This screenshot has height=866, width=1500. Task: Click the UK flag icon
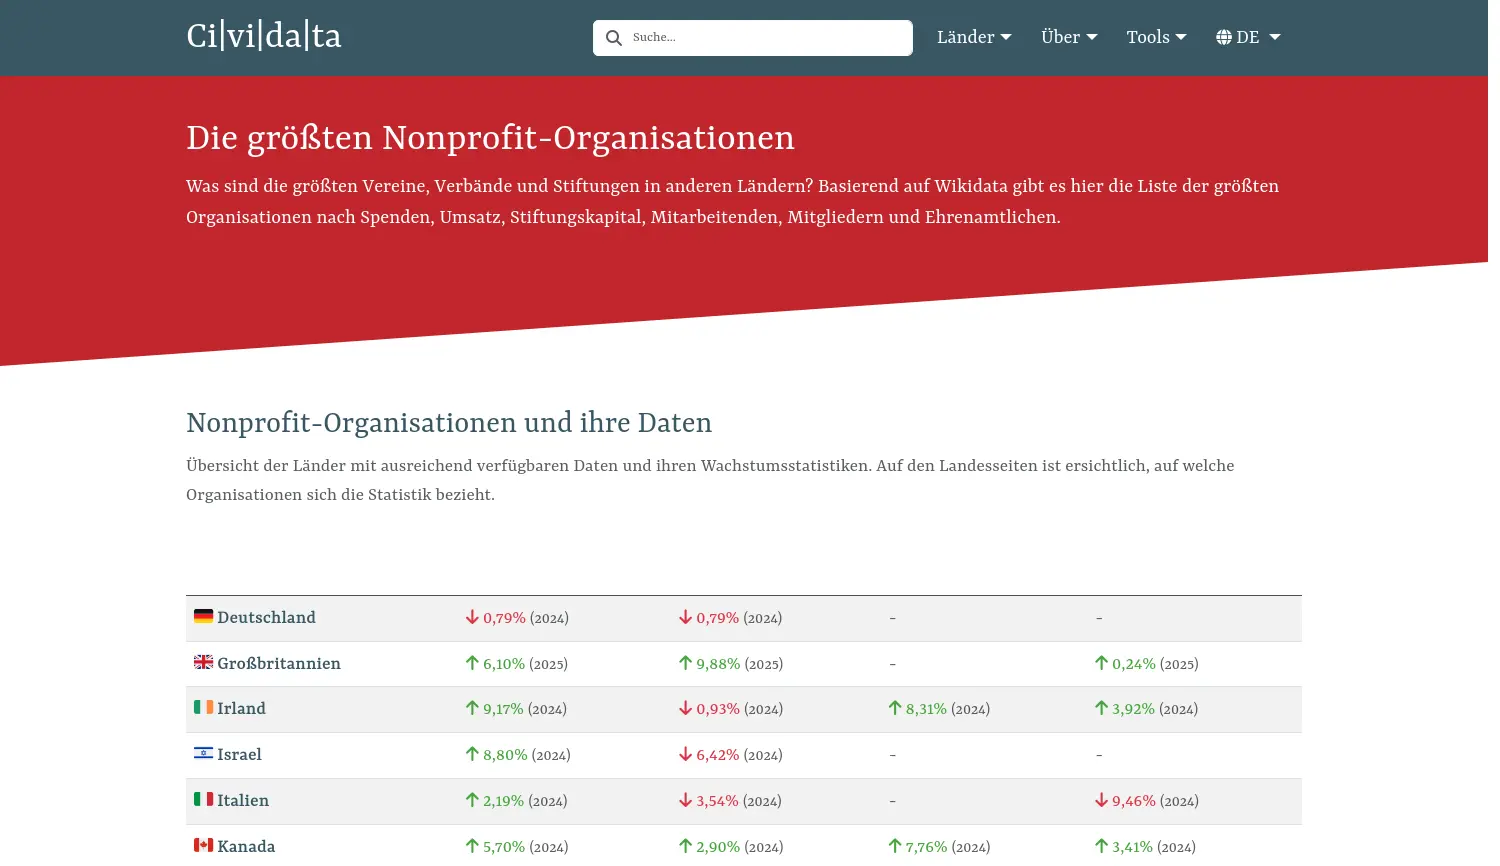pyautogui.click(x=204, y=662)
